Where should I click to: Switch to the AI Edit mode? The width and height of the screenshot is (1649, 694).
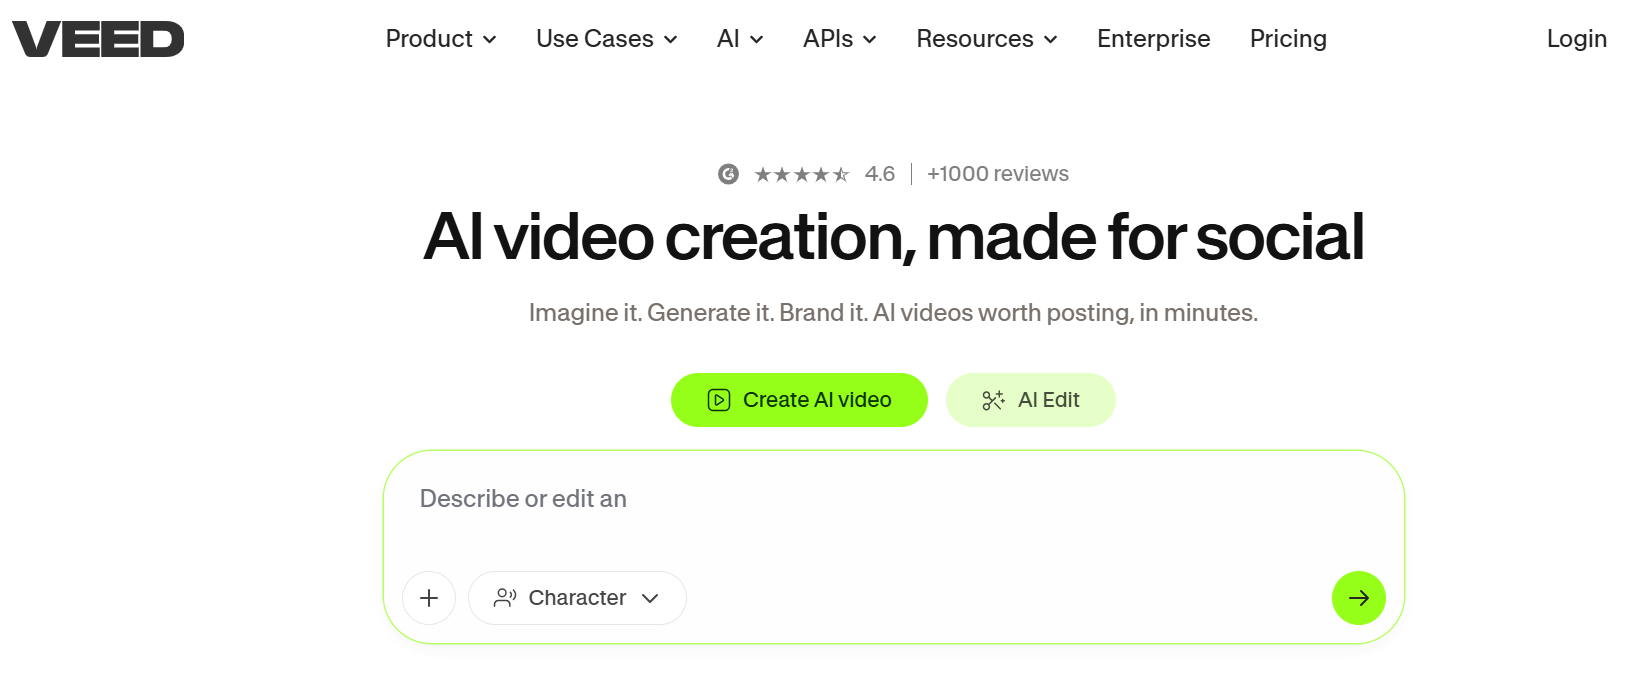1030,400
